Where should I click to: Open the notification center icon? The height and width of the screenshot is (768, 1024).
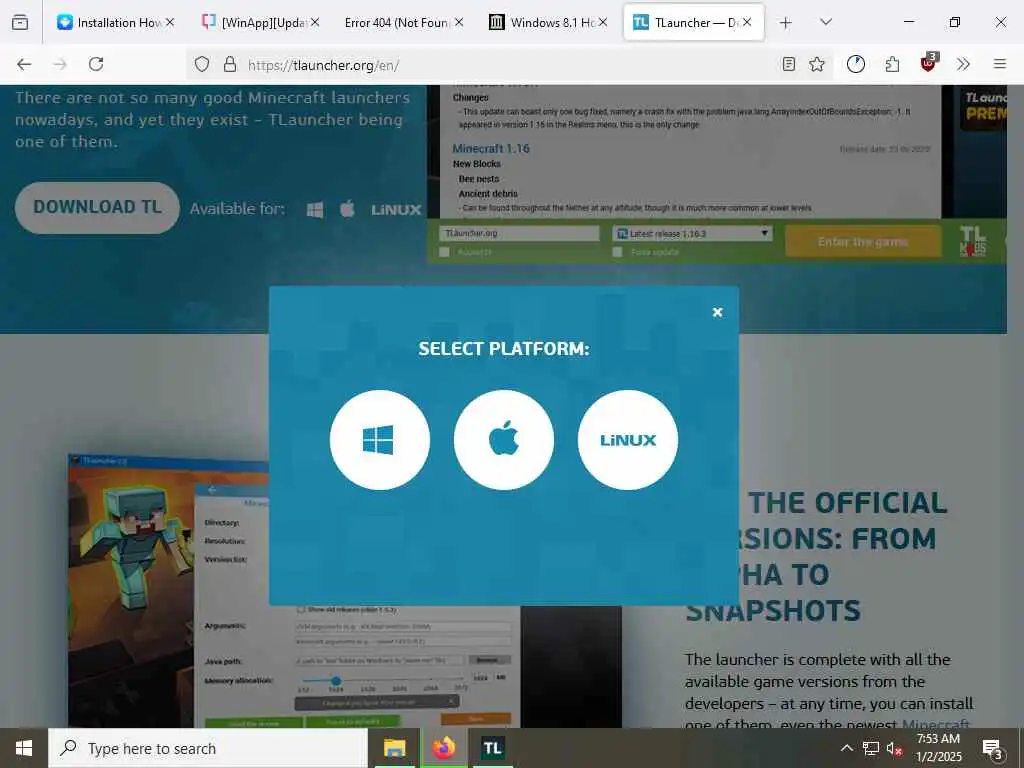pyautogui.click(x=992, y=749)
